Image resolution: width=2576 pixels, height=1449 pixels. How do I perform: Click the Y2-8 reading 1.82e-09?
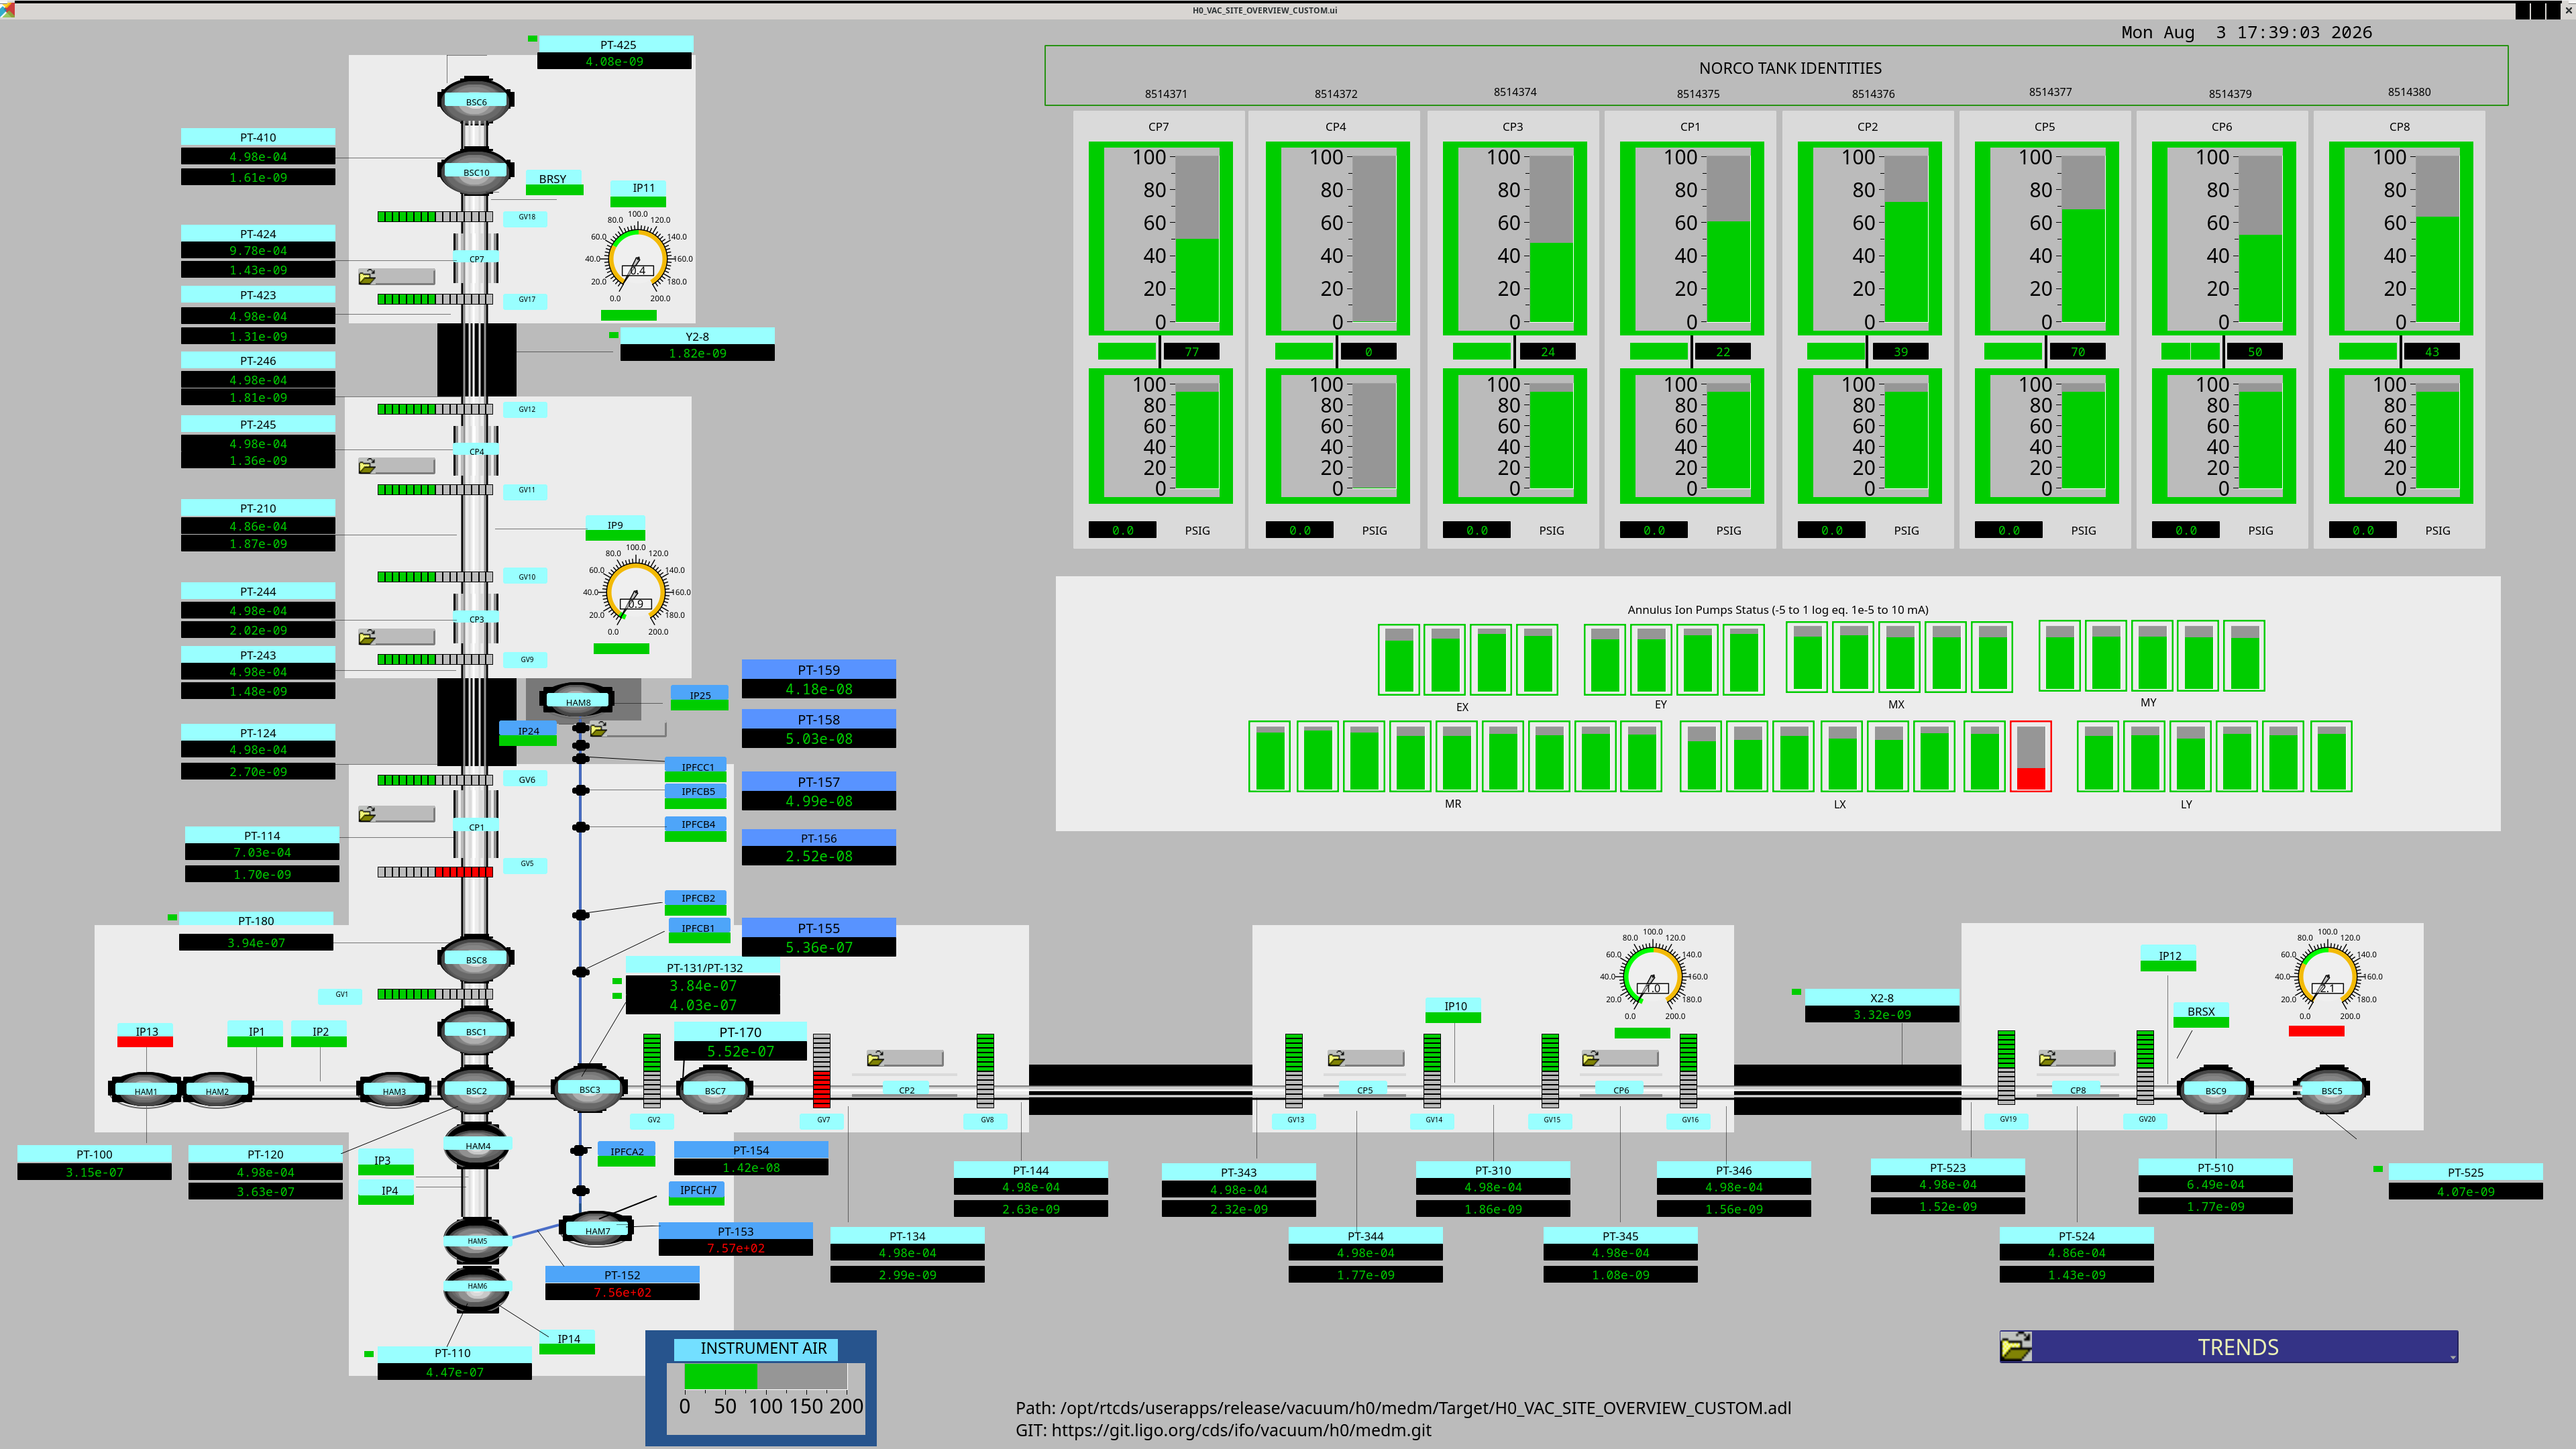point(698,353)
